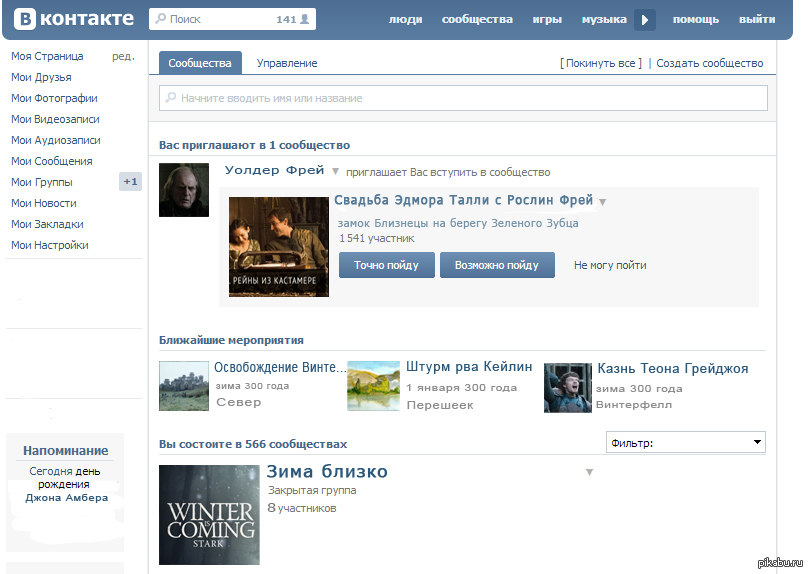This screenshot has width=808, height=574.
Task: Open the Зима близко group title
Action: [x=327, y=471]
